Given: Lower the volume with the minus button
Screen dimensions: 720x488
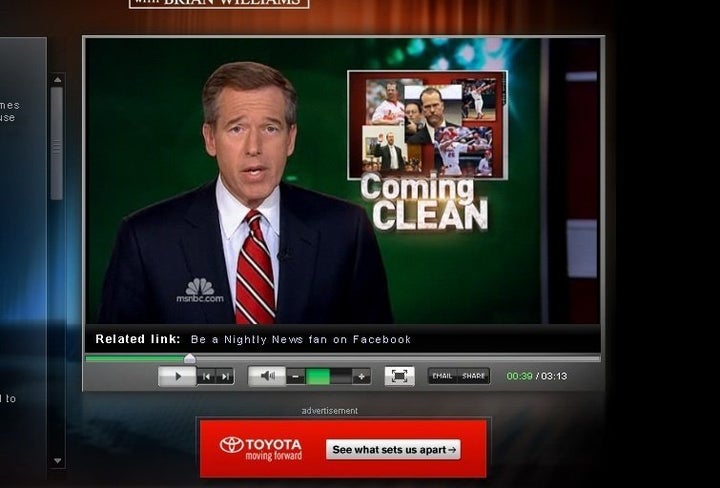Looking at the screenshot, I should click(x=296, y=377).
